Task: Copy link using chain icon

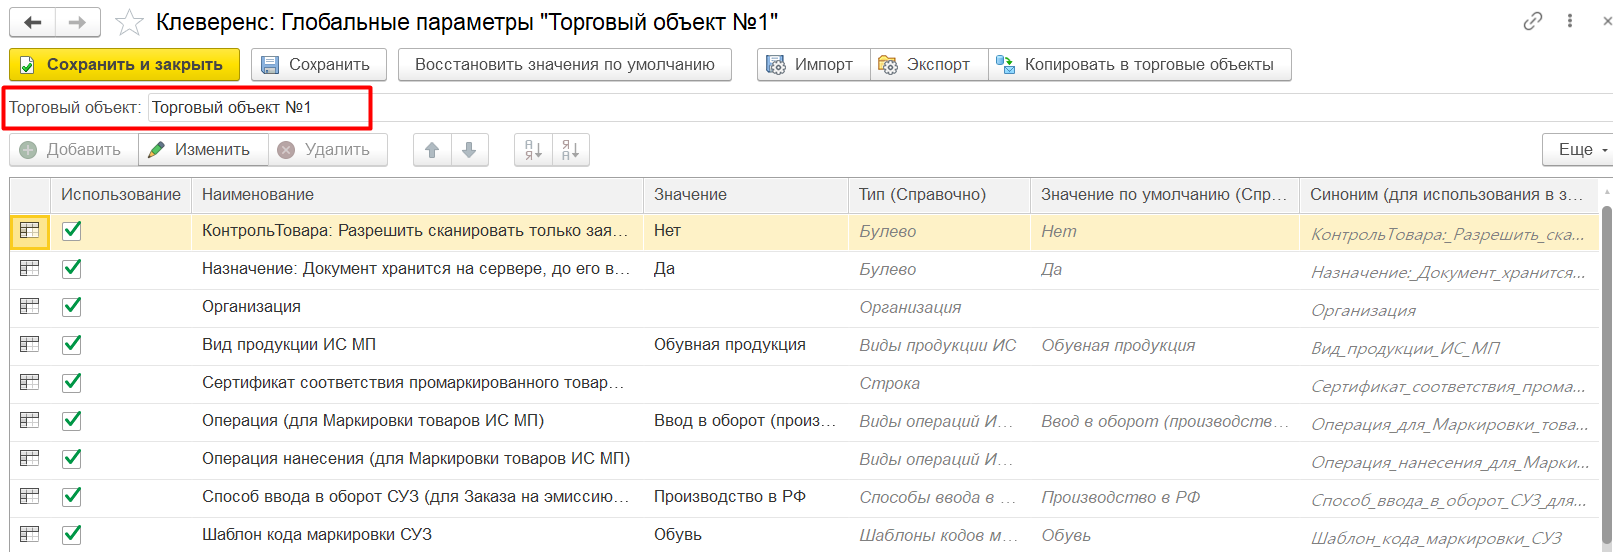Action: pos(1533,21)
